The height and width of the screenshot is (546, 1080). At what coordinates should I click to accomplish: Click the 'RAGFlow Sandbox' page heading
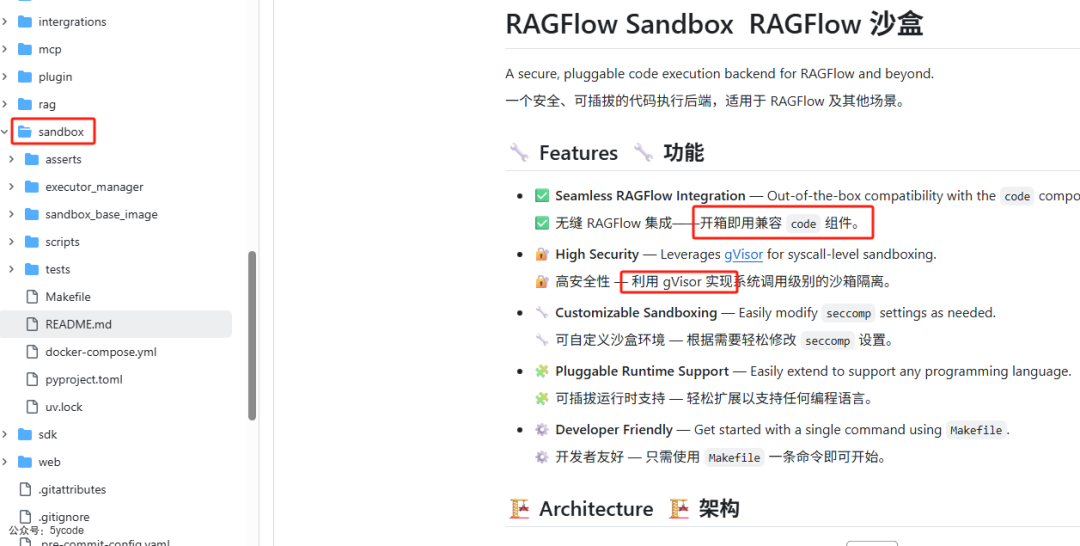click(619, 24)
